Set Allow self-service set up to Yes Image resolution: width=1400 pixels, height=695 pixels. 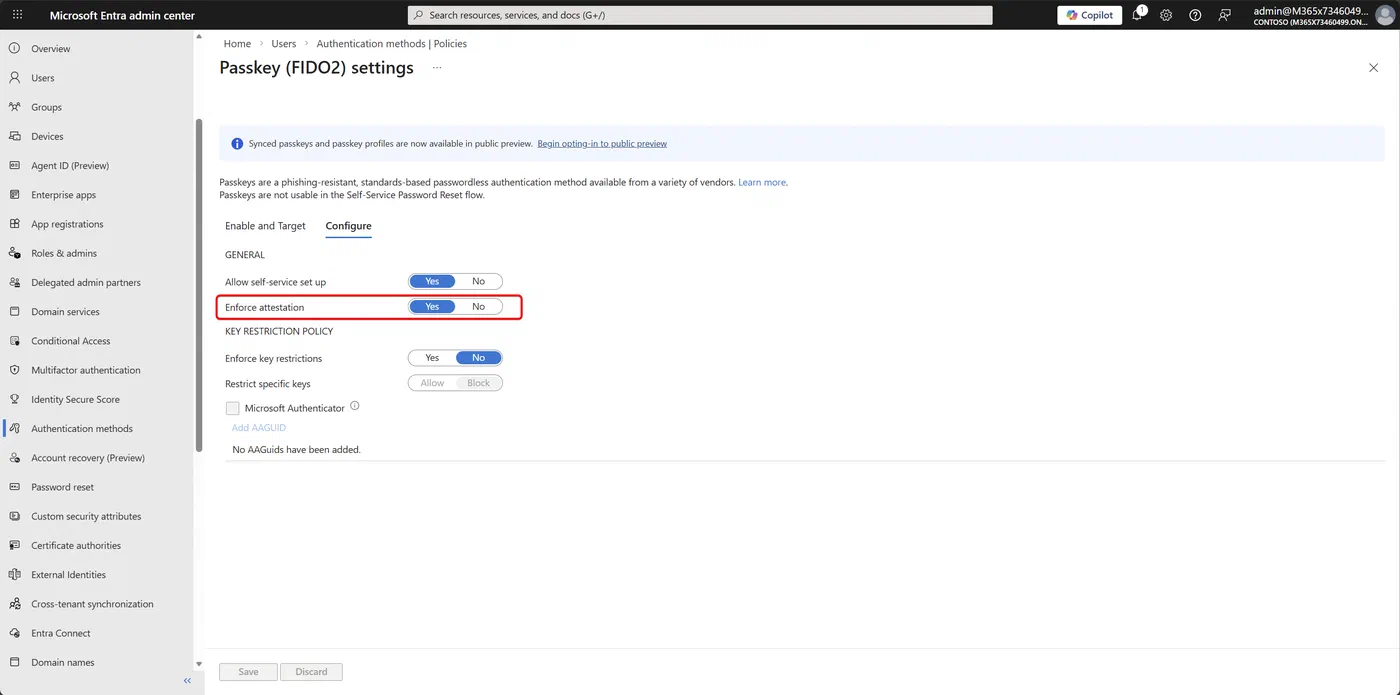click(432, 282)
